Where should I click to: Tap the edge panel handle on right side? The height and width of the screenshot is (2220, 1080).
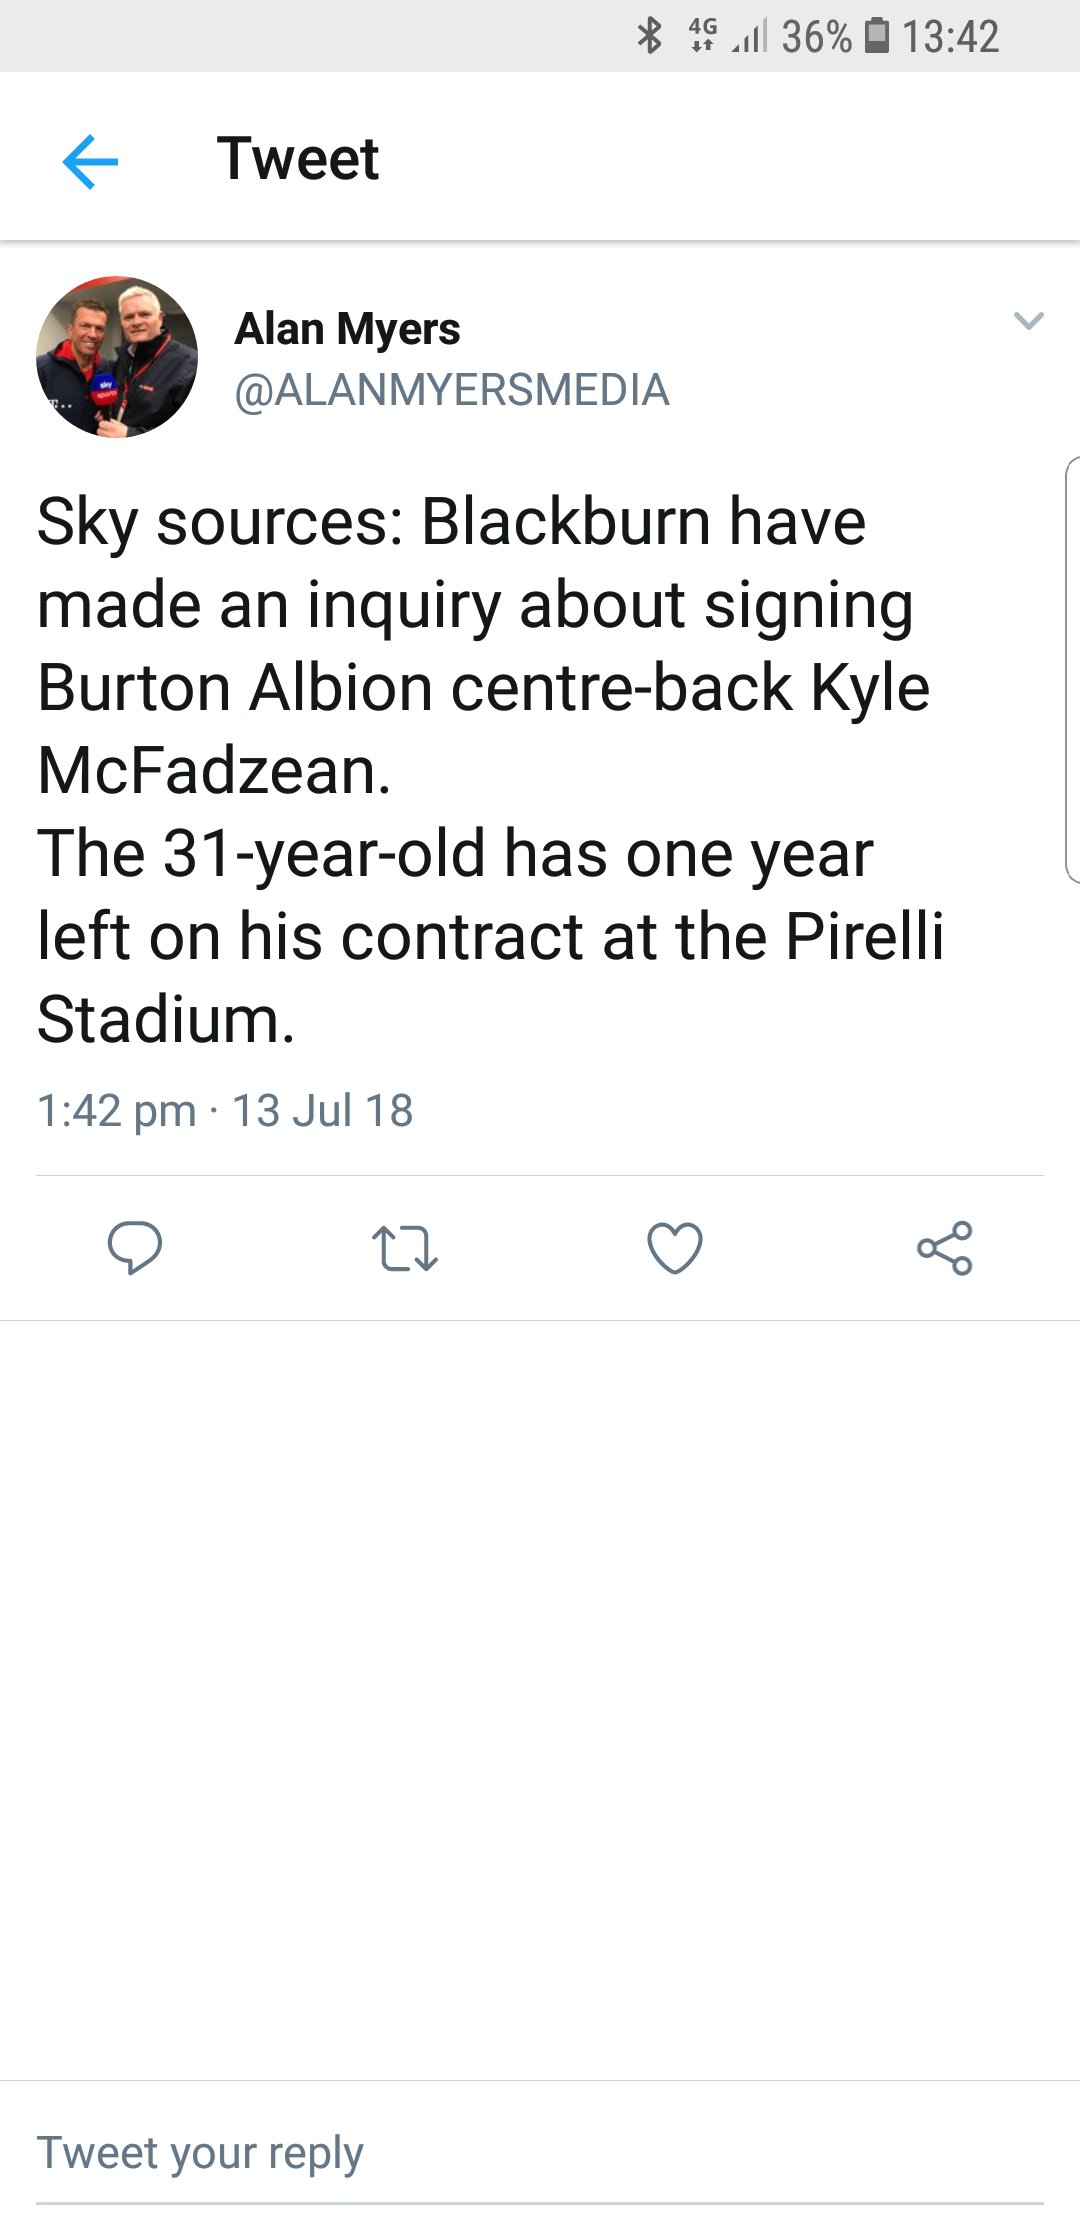pyautogui.click(x=1072, y=670)
